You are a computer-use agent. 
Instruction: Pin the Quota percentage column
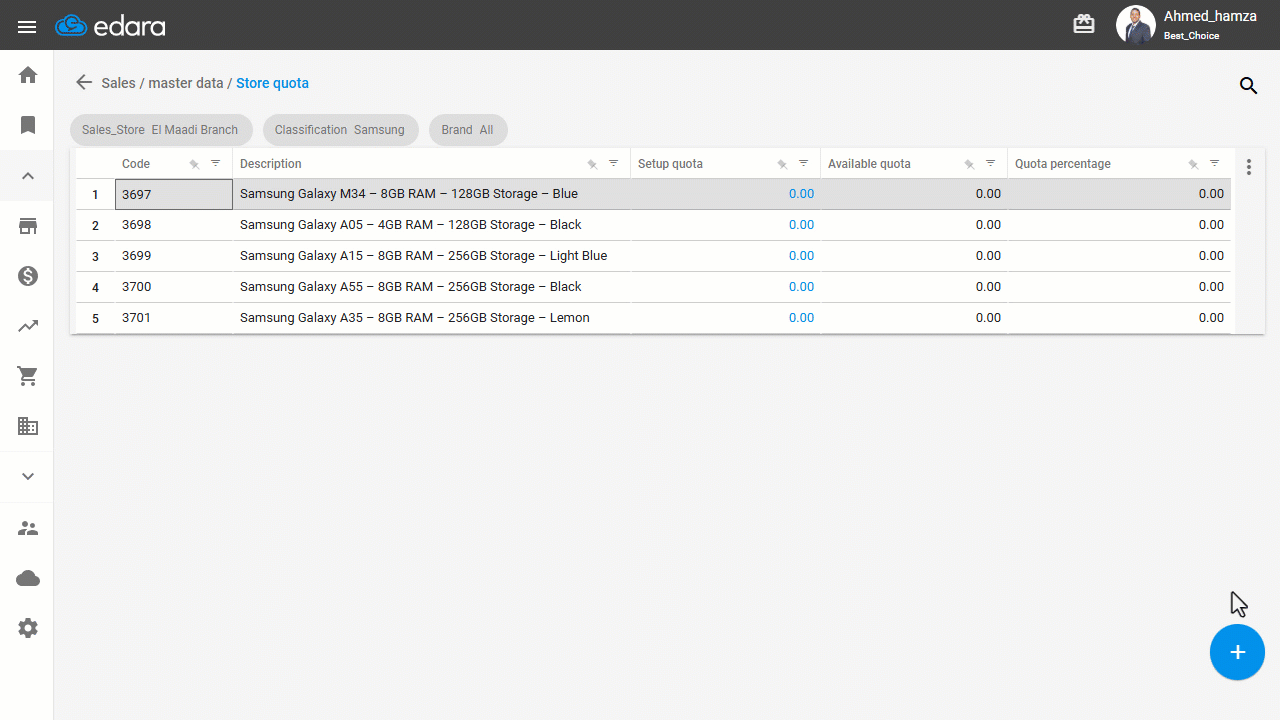point(1193,164)
